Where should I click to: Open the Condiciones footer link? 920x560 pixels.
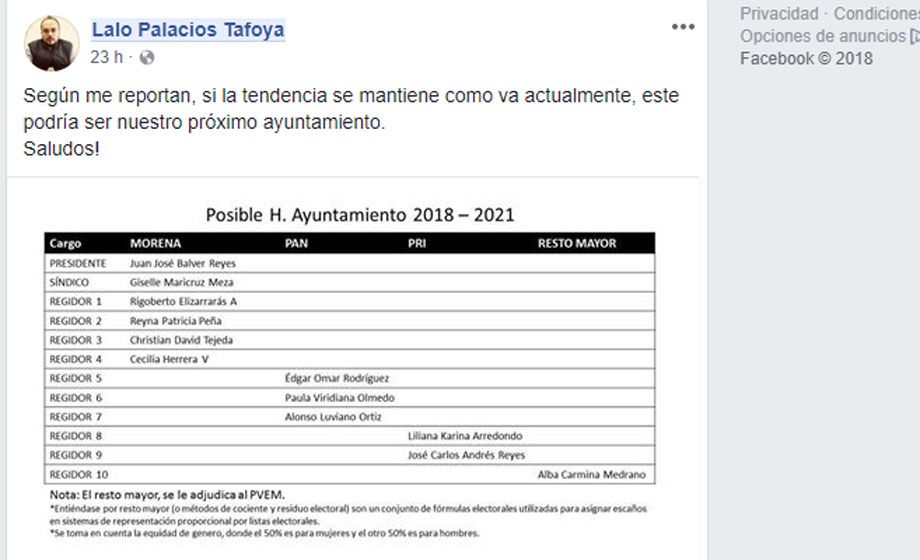coord(877,14)
